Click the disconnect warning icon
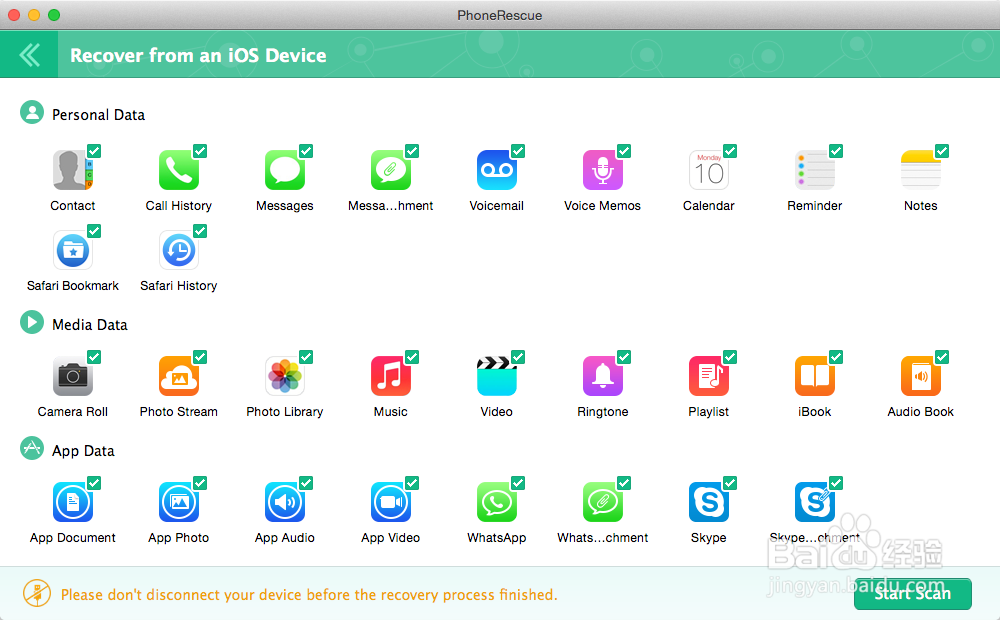Image resolution: width=1000 pixels, height=620 pixels. pyautogui.click(x=37, y=593)
